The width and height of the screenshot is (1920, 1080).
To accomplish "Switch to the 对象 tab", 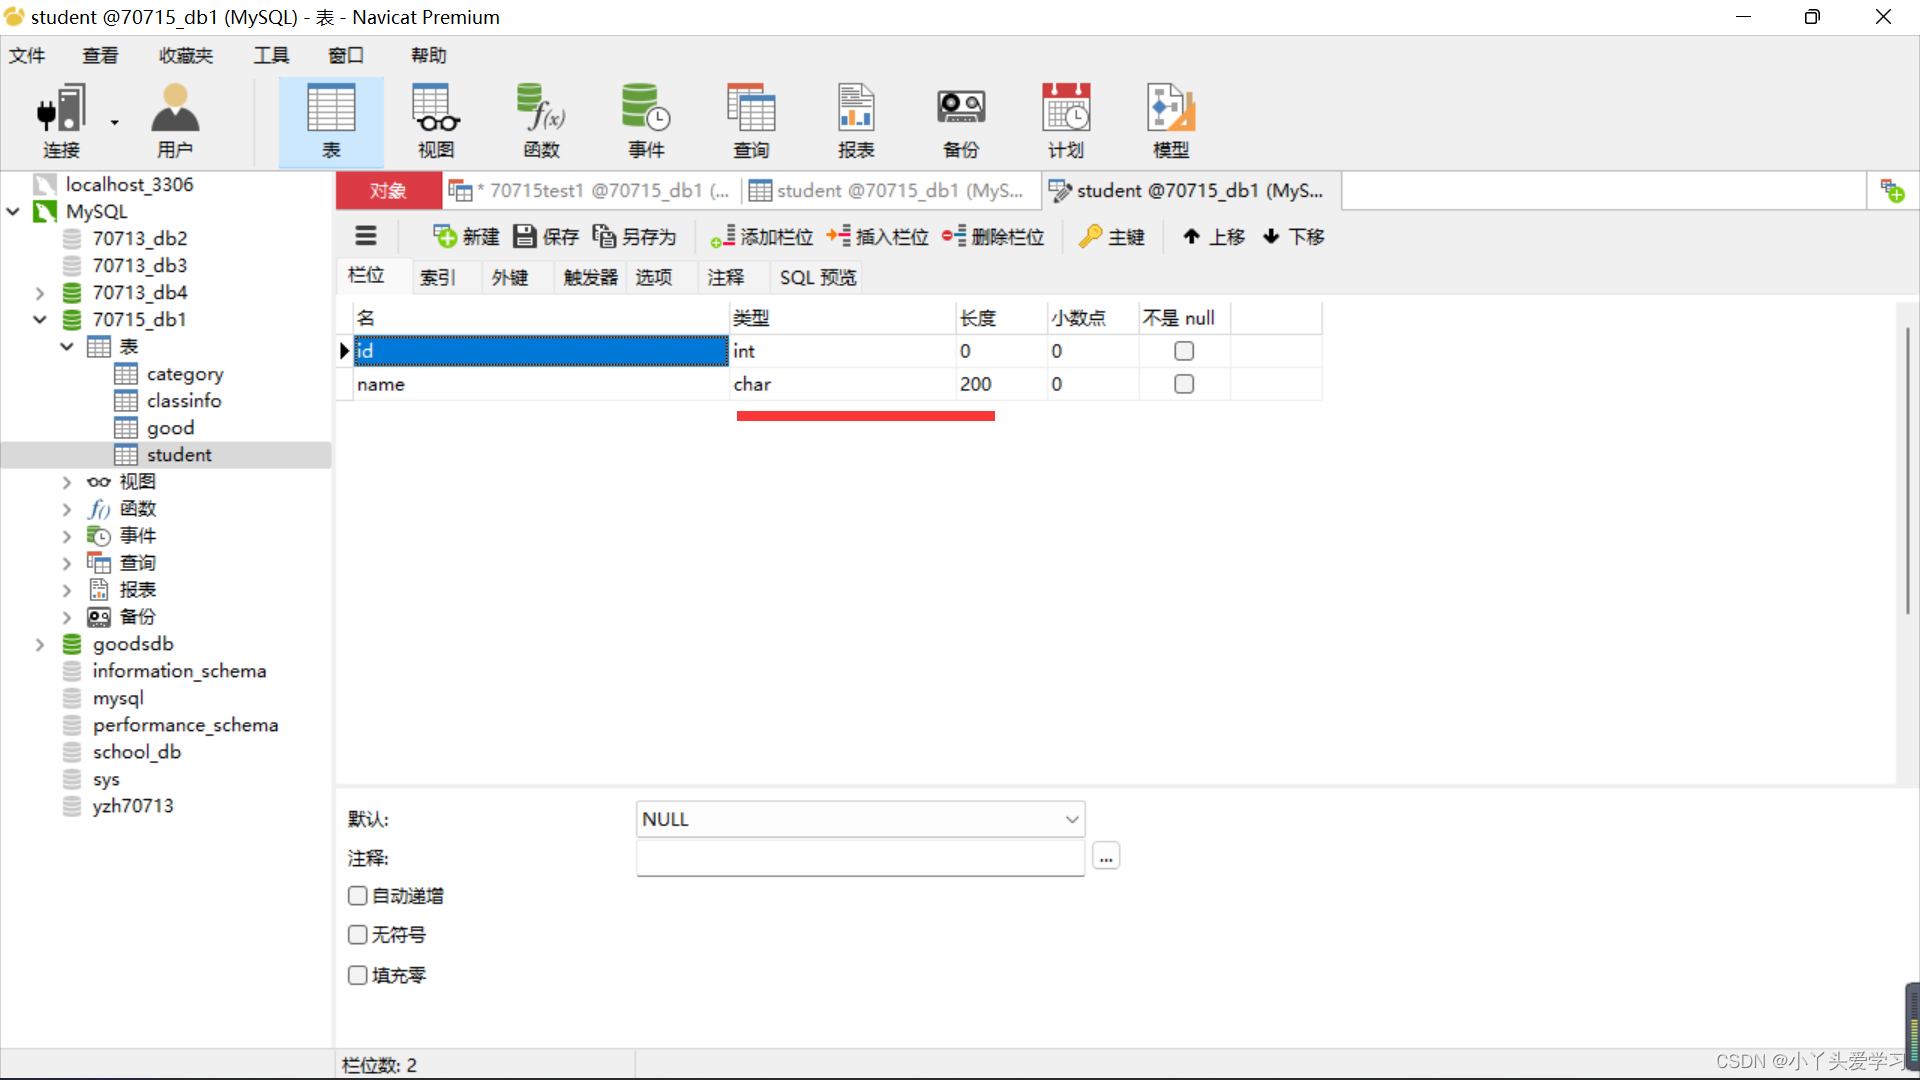I will (388, 190).
